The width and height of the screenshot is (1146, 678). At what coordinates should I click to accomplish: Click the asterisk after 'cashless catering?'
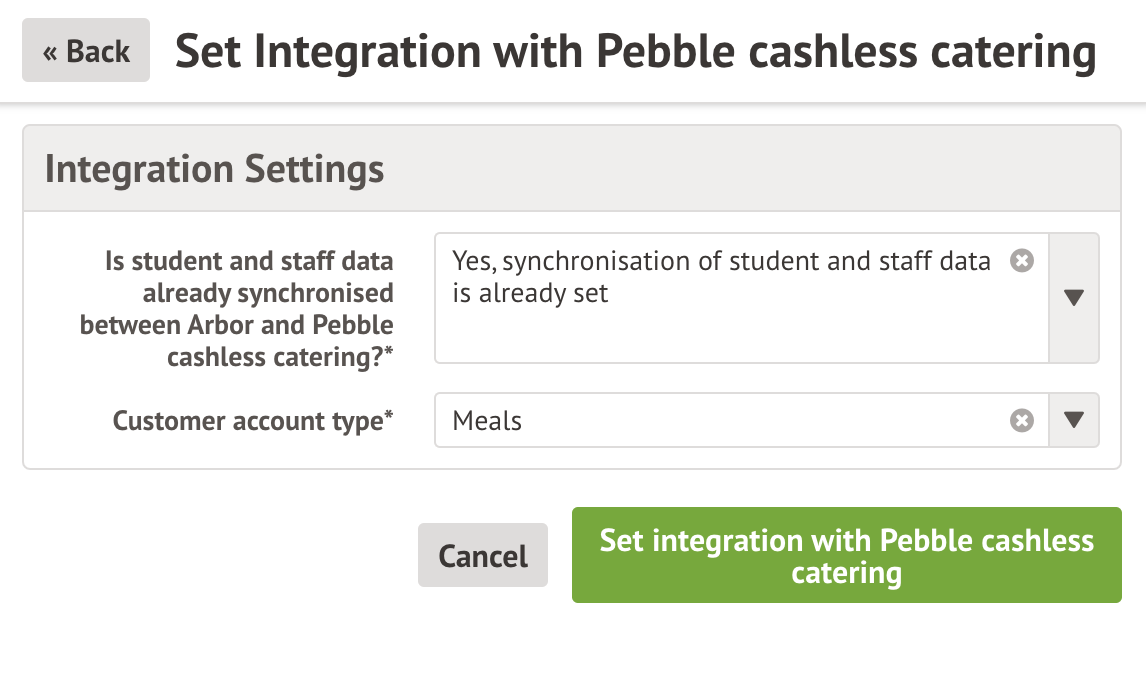point(388,352)
